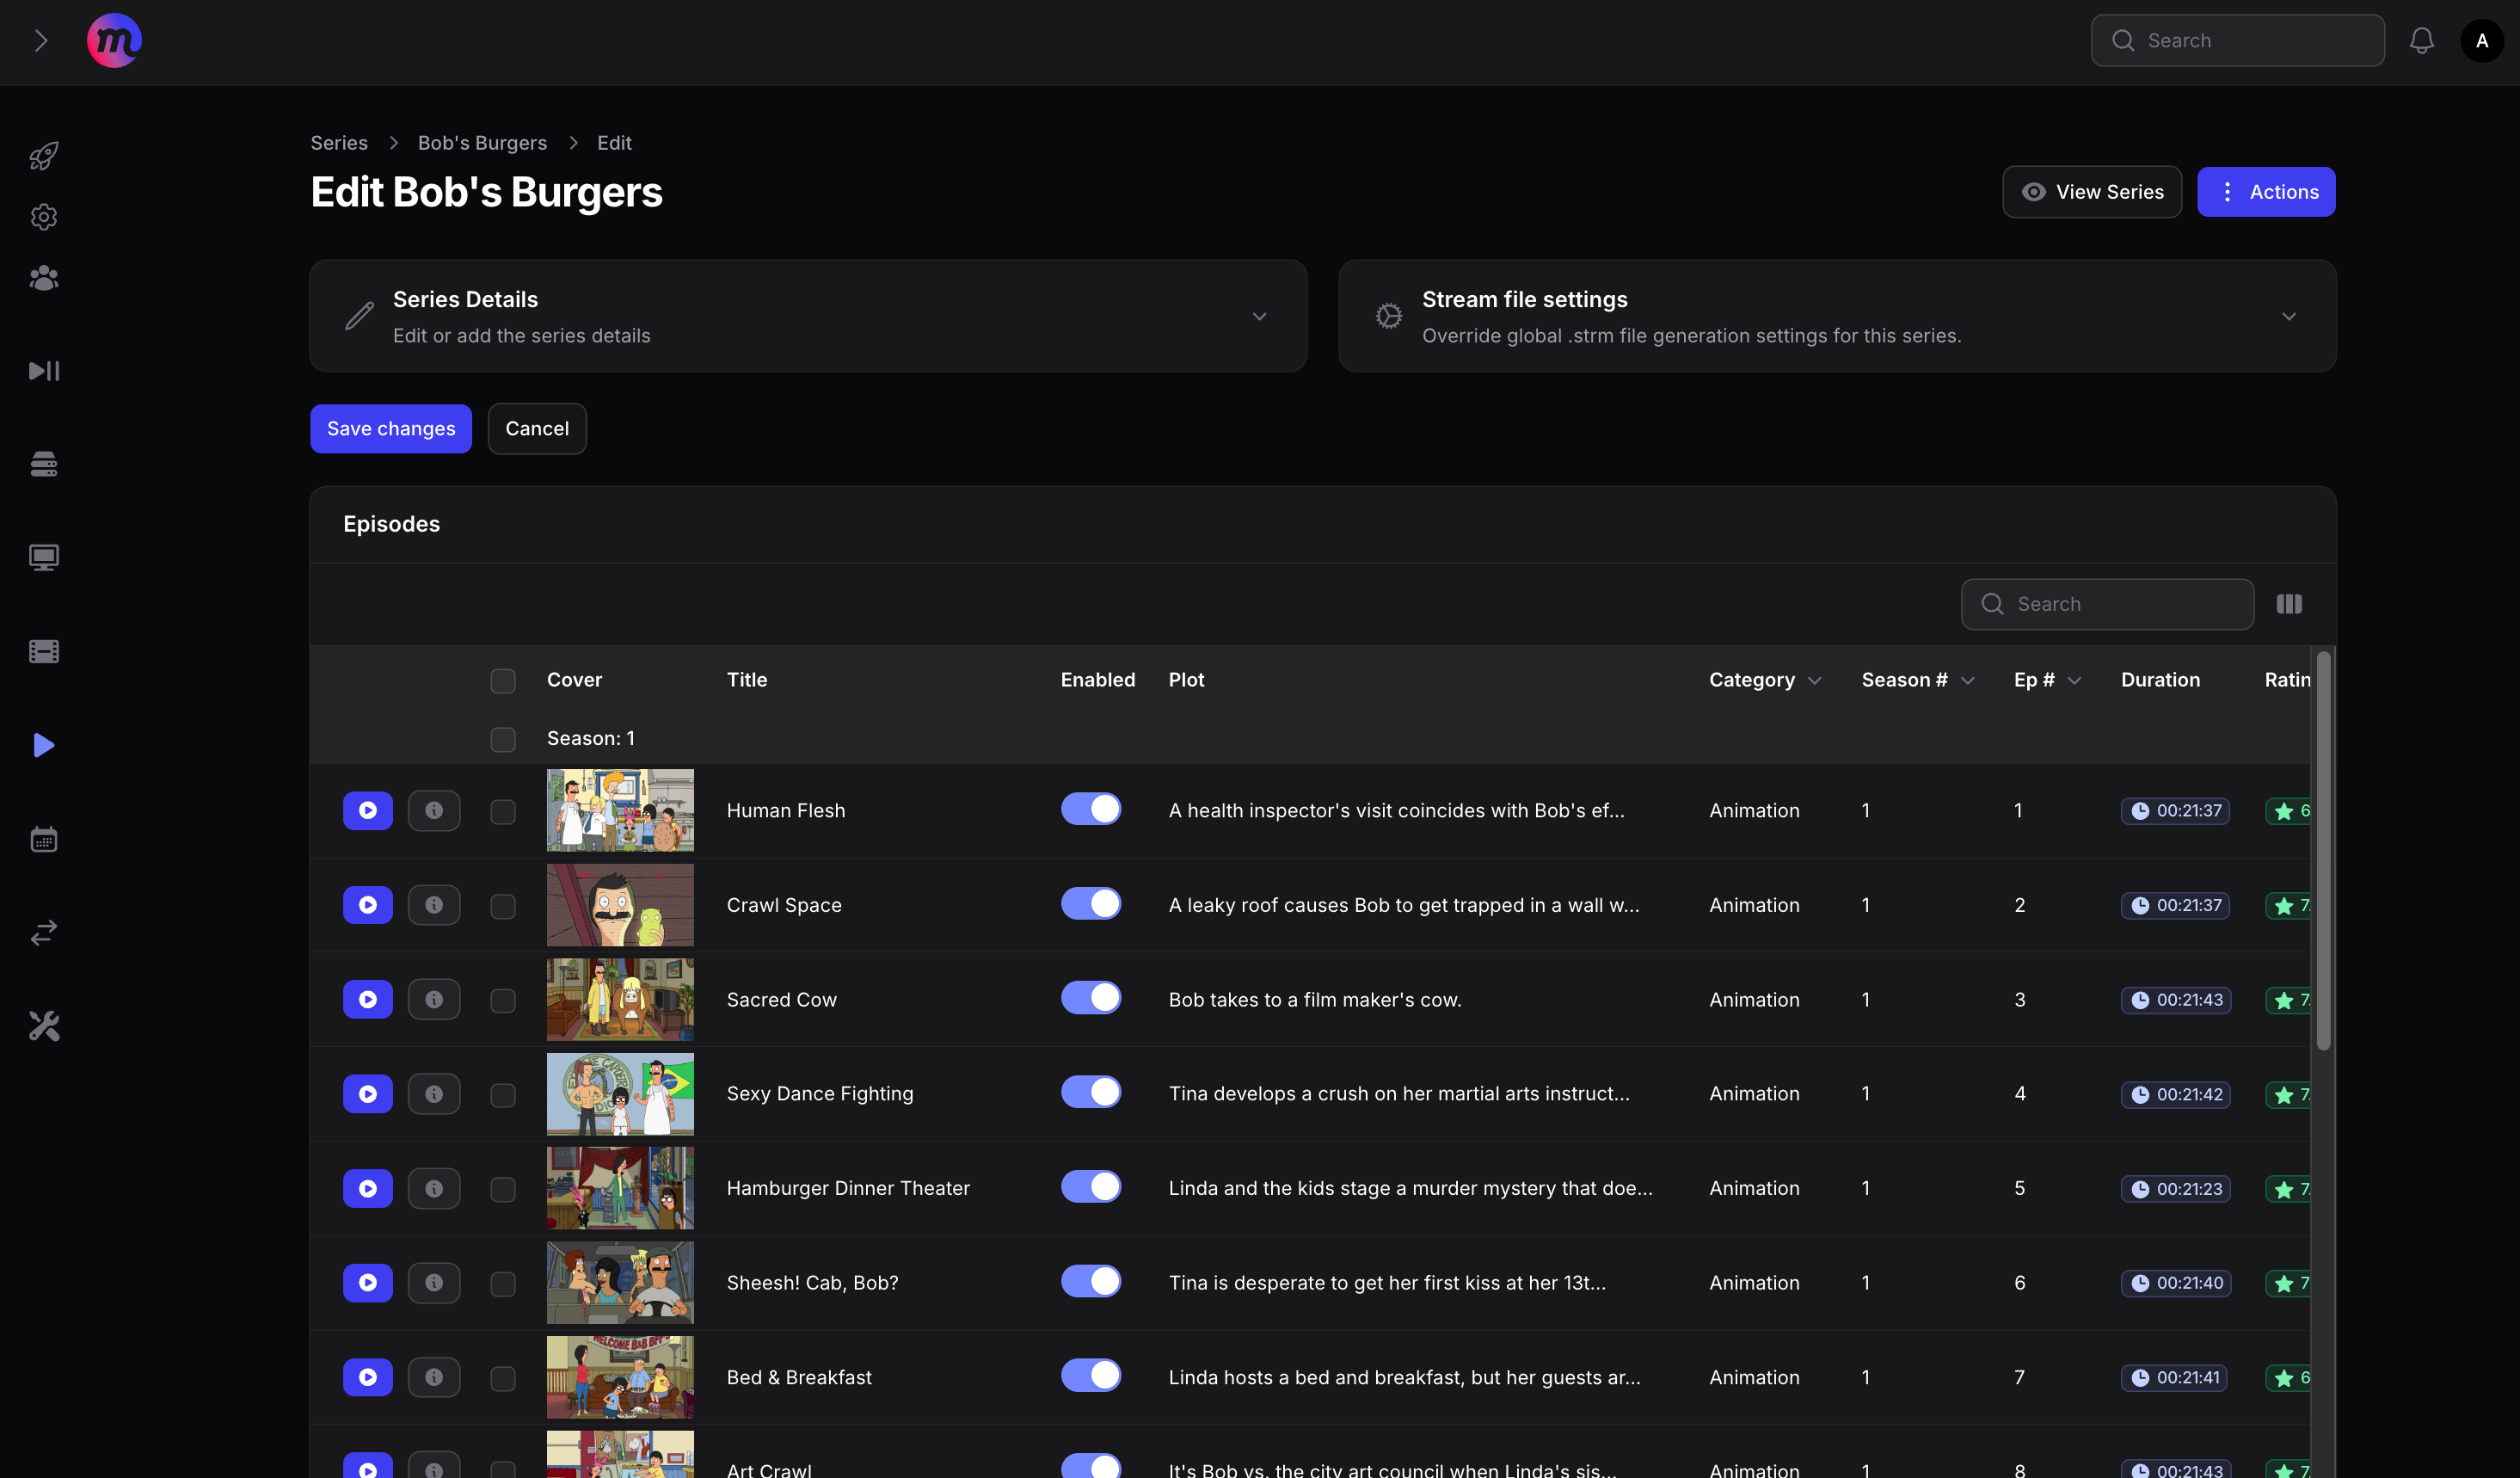Open the Actions menu button
Screen dimensions: 2520x1478
pyautogui.click(x=2265, y=192)
